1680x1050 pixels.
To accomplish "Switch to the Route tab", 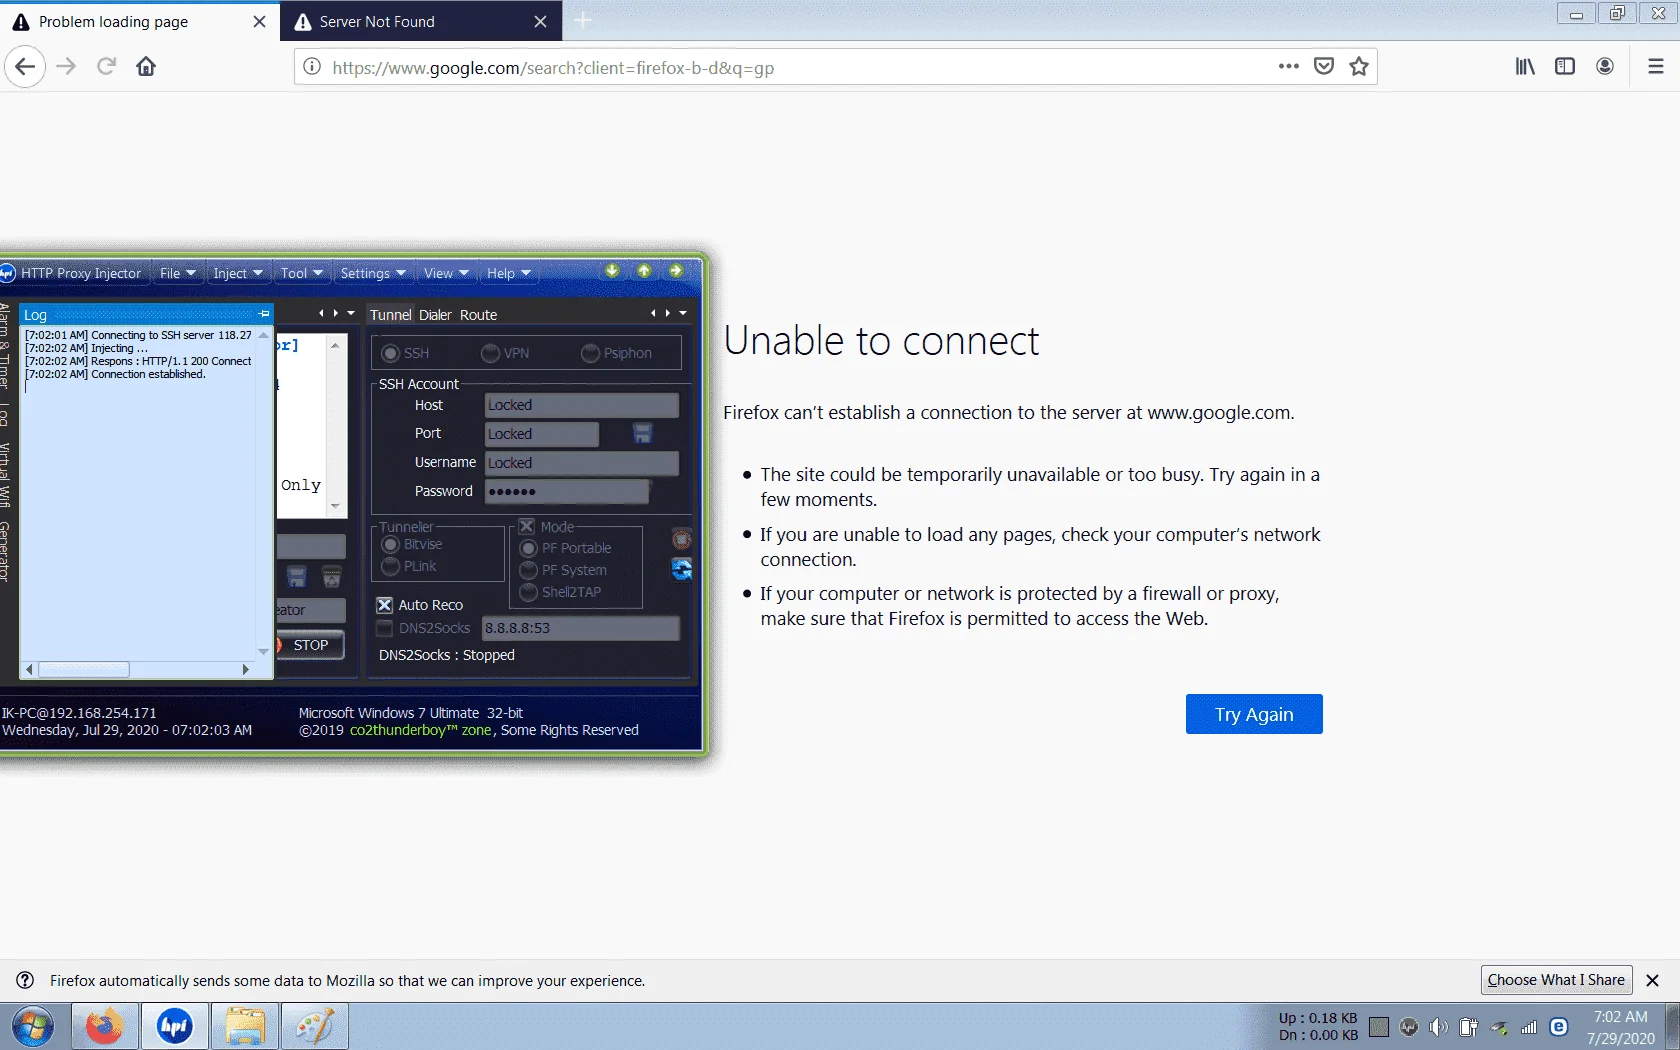I will [478, 314].
